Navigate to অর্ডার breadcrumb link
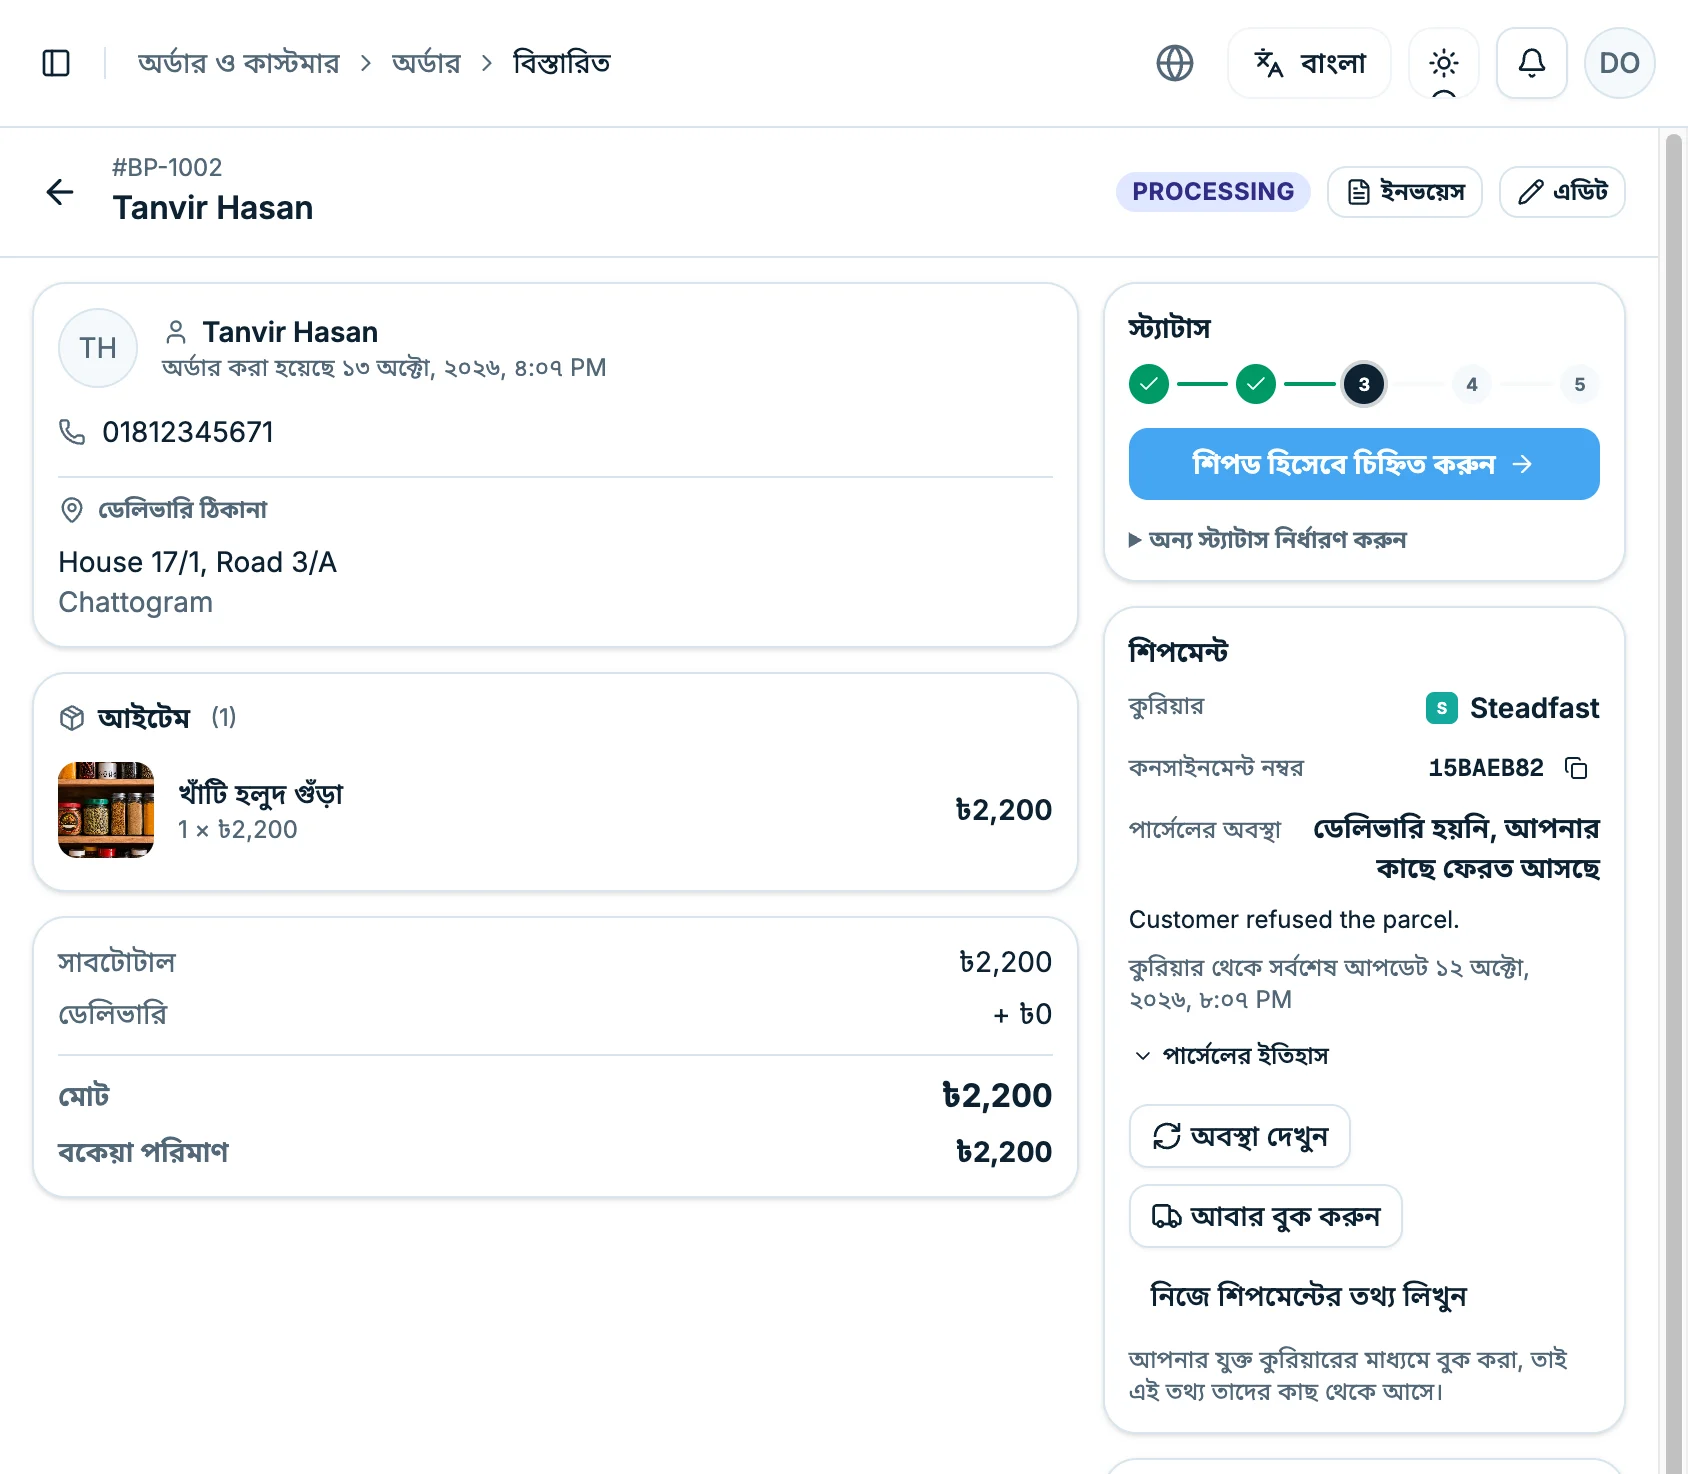Screen dimensions: 1688x1474 pos(426,63)
